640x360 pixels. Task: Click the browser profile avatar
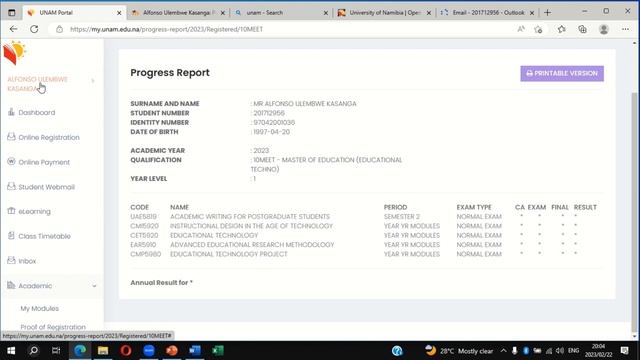click(604, 29)
